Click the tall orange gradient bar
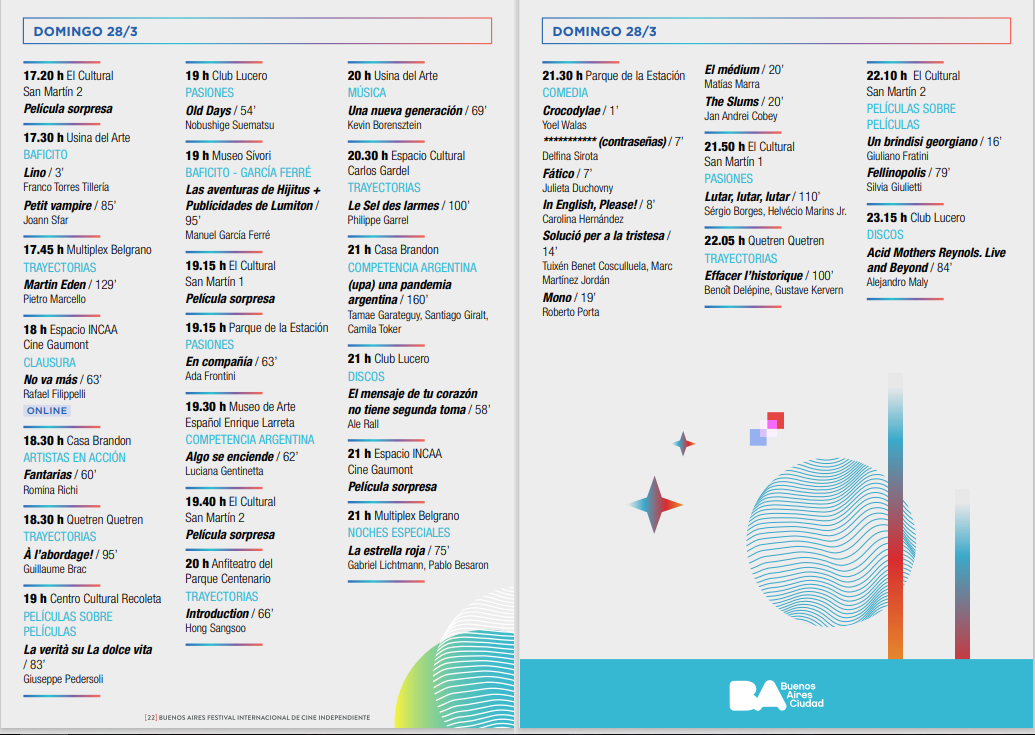The width and height of the screenshot is (1035, 735). coord(895,516)
